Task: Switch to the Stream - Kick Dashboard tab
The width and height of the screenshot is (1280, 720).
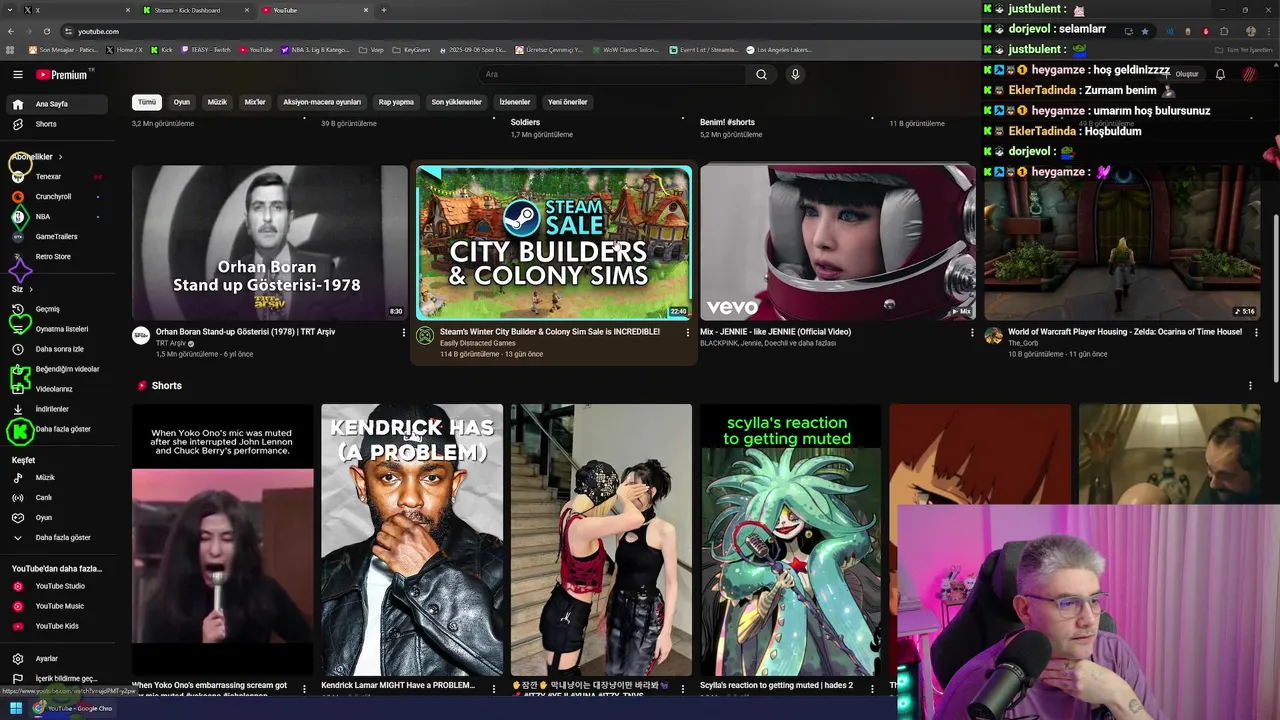Action: tap(195, 10)
